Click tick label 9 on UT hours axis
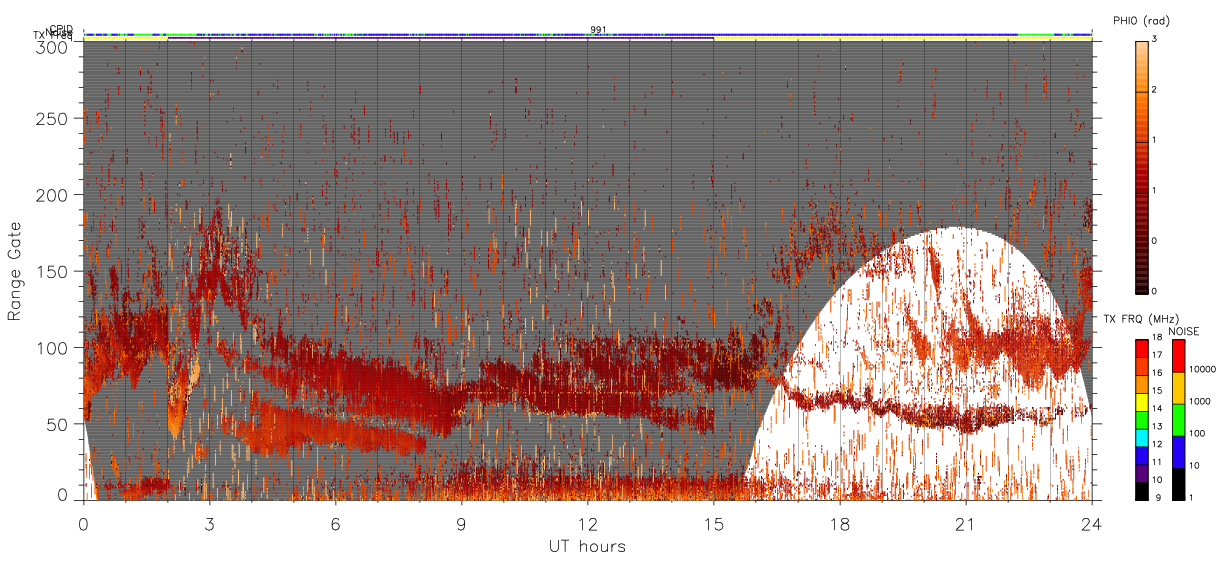The image size is (1228, 567). coord(461,523)
